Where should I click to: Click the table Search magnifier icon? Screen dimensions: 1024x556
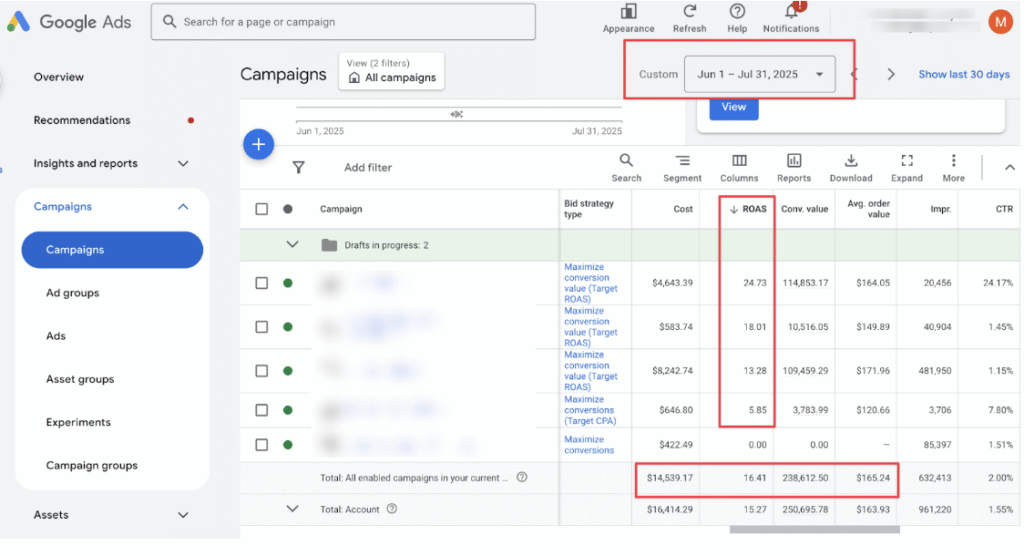(x=626, y=161)
